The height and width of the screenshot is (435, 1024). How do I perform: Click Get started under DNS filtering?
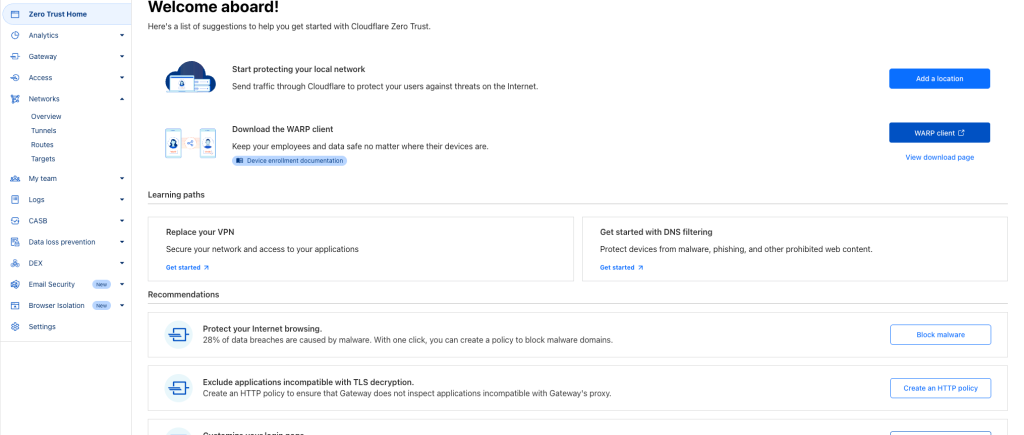point(622,268)
